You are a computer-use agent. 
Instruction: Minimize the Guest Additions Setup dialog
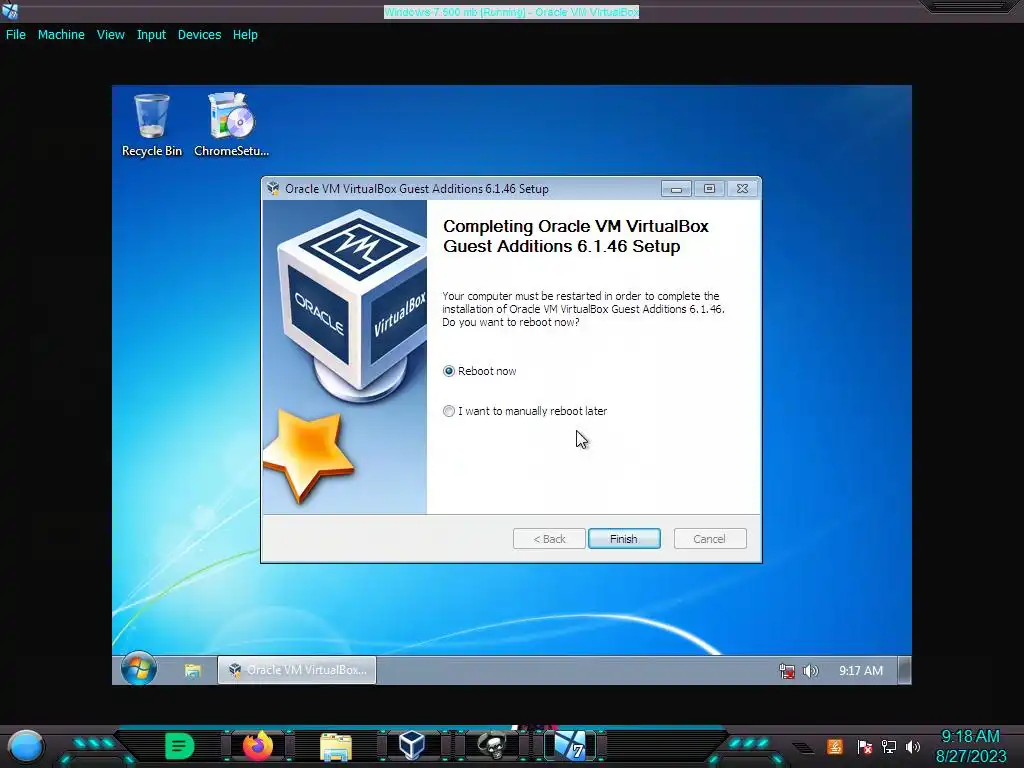coord(677,189)
